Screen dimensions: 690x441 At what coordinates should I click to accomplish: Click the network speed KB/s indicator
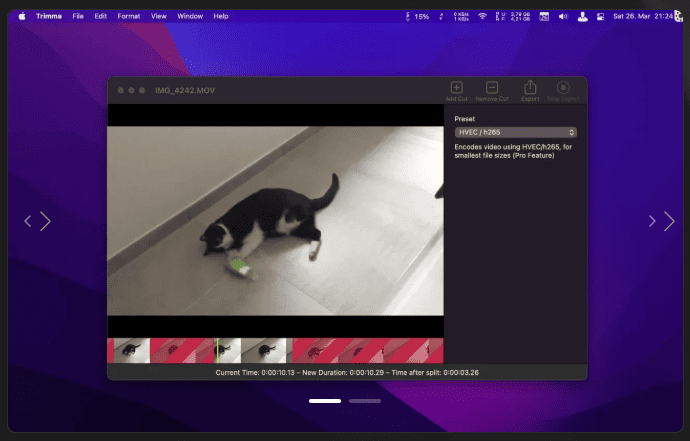coord(461,16)
